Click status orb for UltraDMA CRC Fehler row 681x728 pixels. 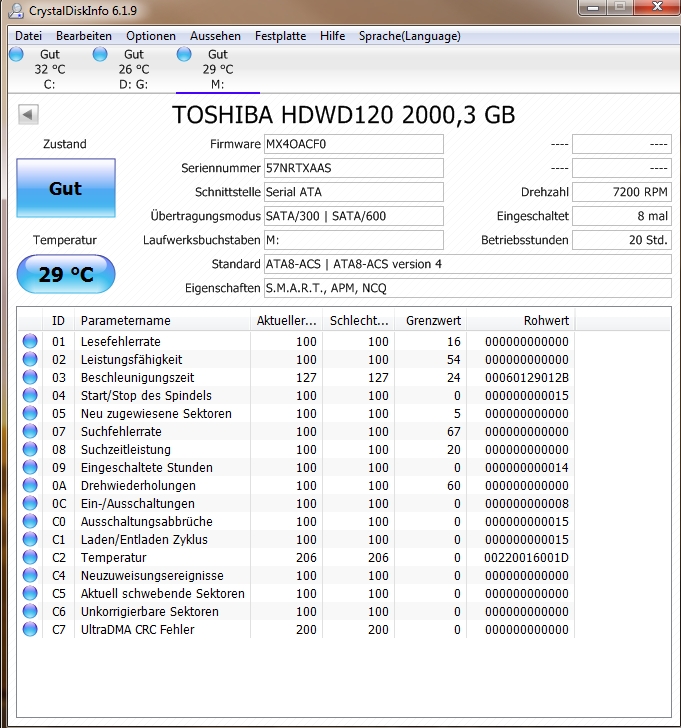pos(30,629)
